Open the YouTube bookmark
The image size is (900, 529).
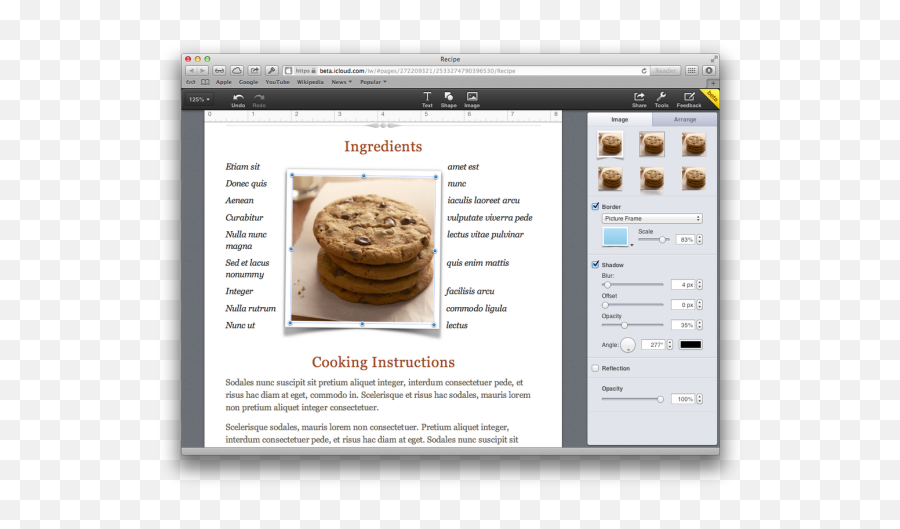pyautogui.click(x=277, y=82)
